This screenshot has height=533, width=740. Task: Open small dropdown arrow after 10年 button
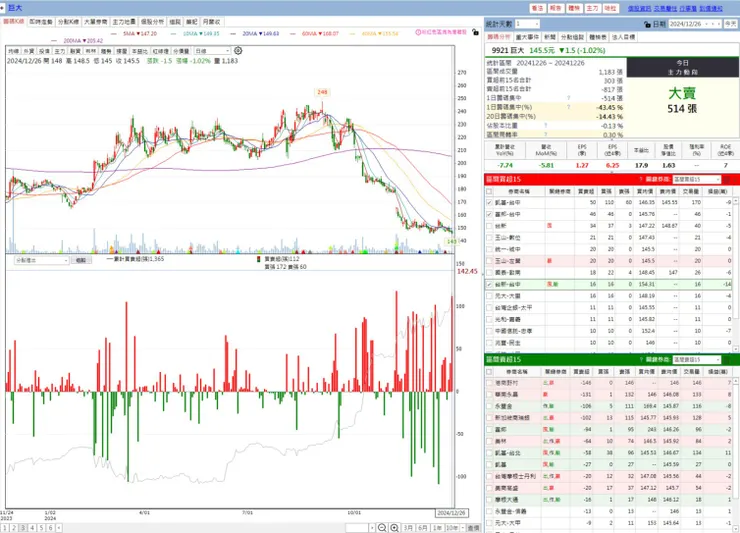coord(463,528)
